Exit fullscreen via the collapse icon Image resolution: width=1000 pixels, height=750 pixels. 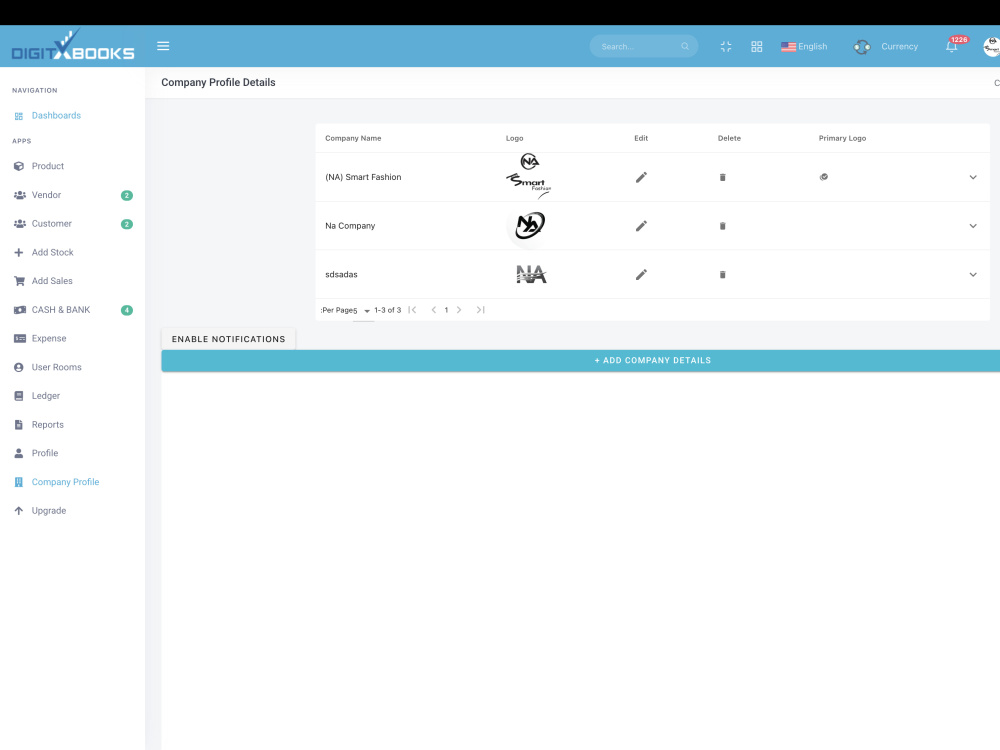pyautogui.click(x=726, y=47)
